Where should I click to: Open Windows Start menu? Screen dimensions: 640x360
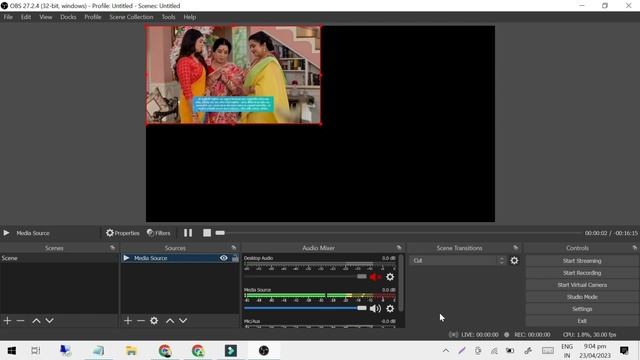12,351
